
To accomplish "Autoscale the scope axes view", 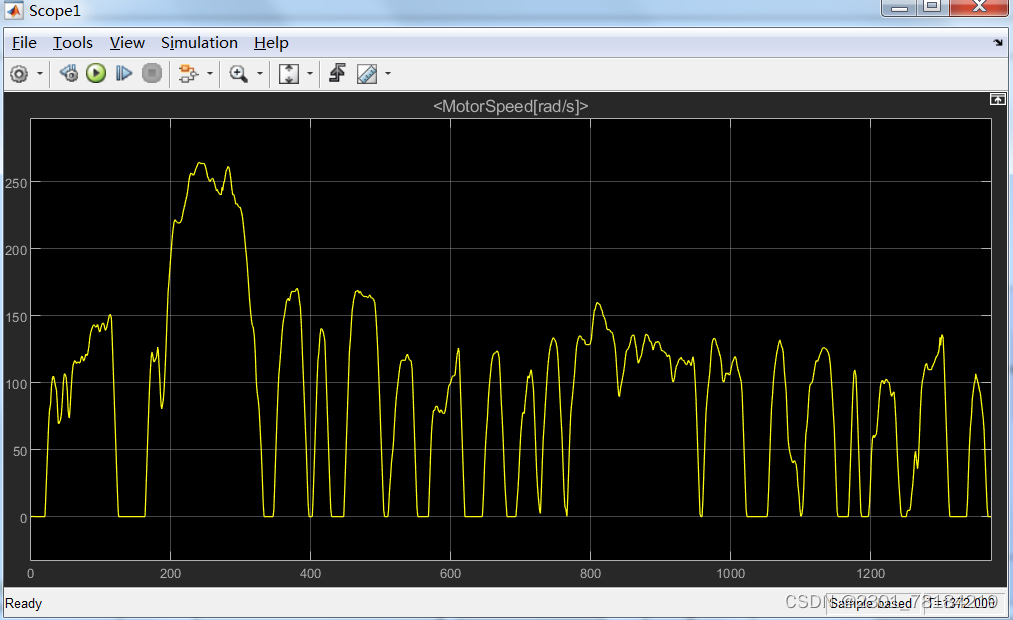I will [x=288, y=73].
